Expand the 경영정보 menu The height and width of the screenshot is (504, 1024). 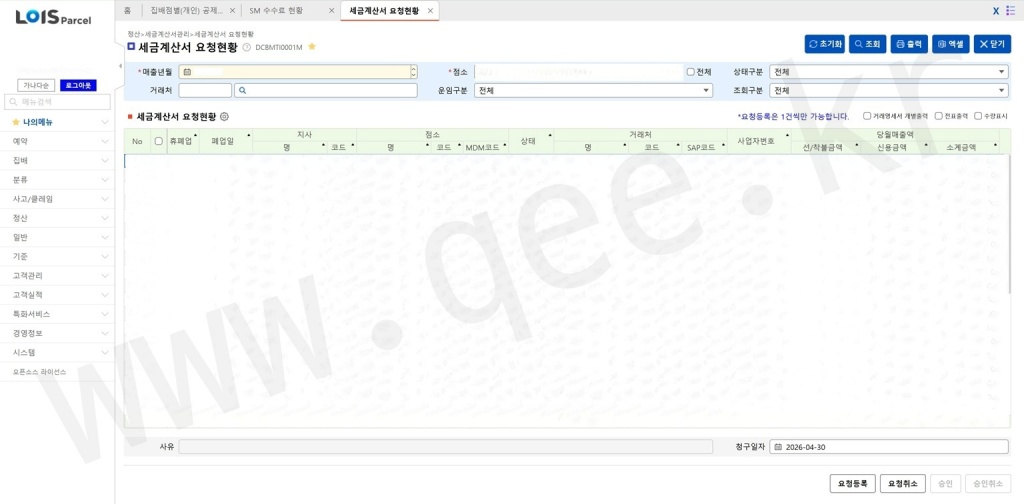(57, 333)
